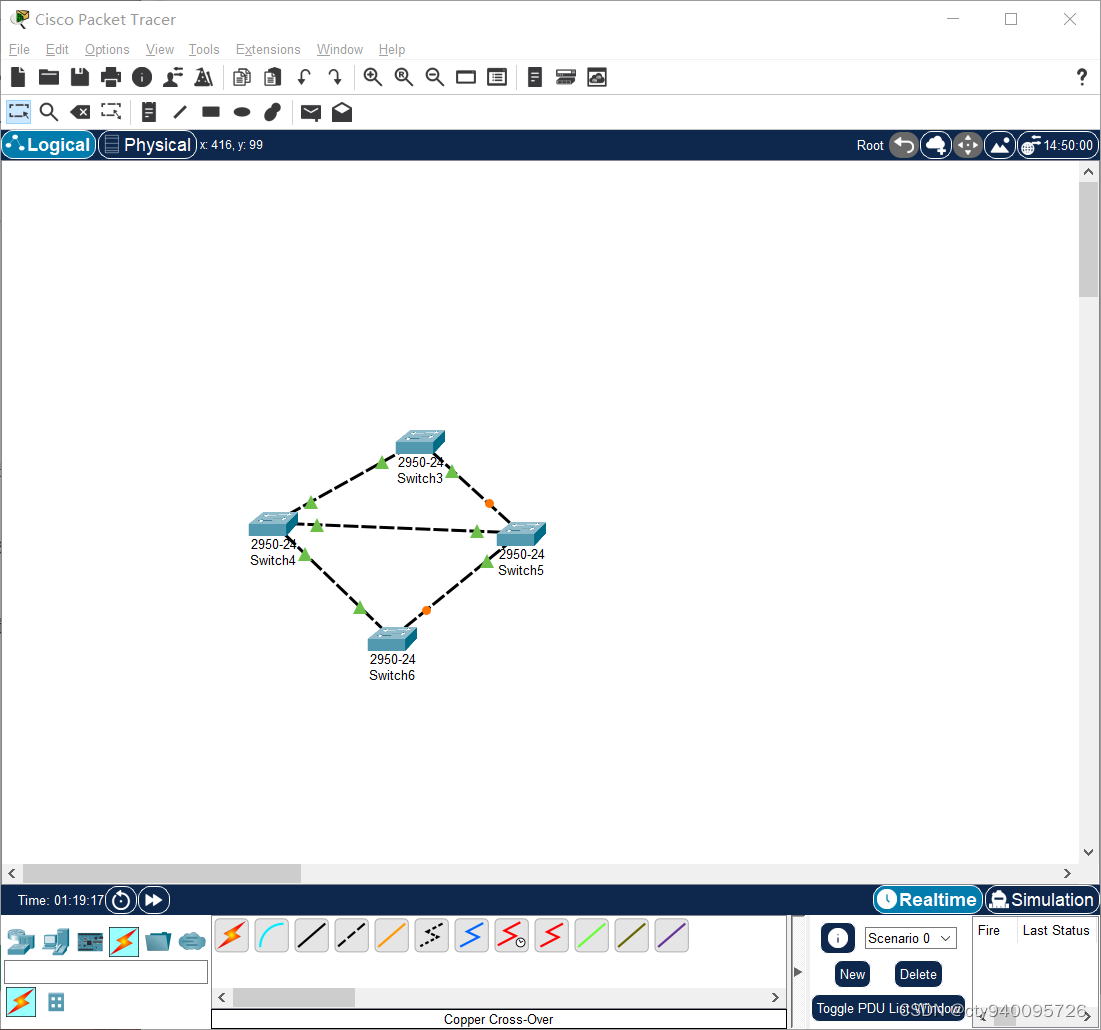
Task: Activate the Inspect magnifier tool
Action: pos(48,112)
